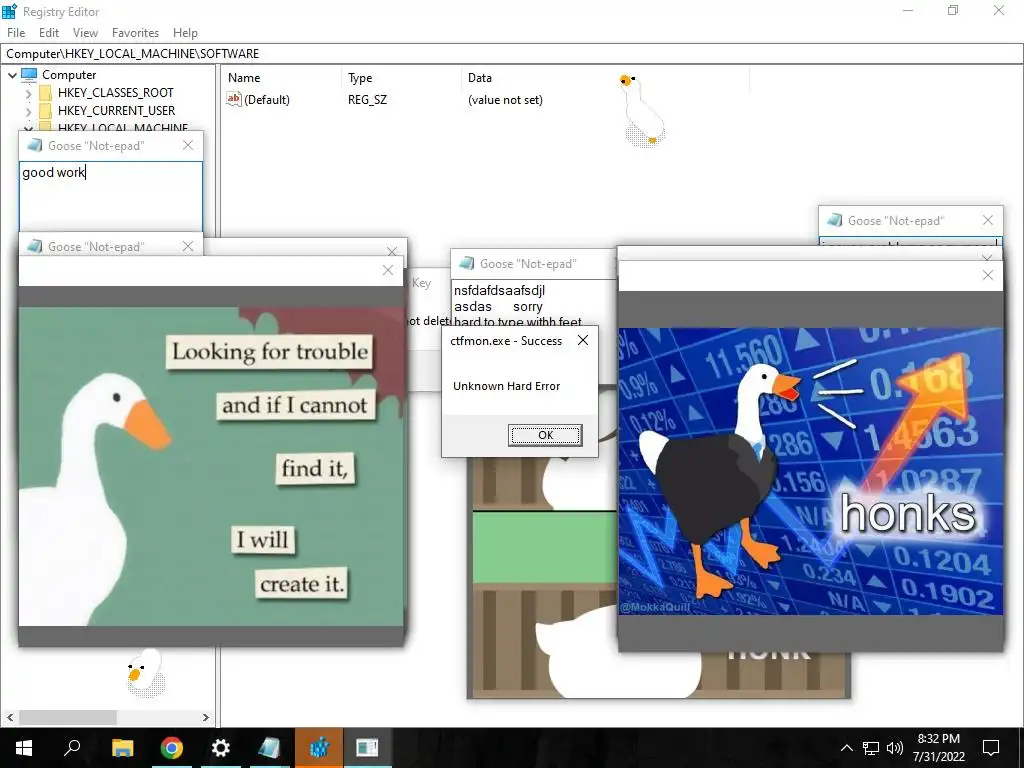This screenshot has height=768, width=1024.
Task: Open the Favorites menu
Action: pos(135,33)
